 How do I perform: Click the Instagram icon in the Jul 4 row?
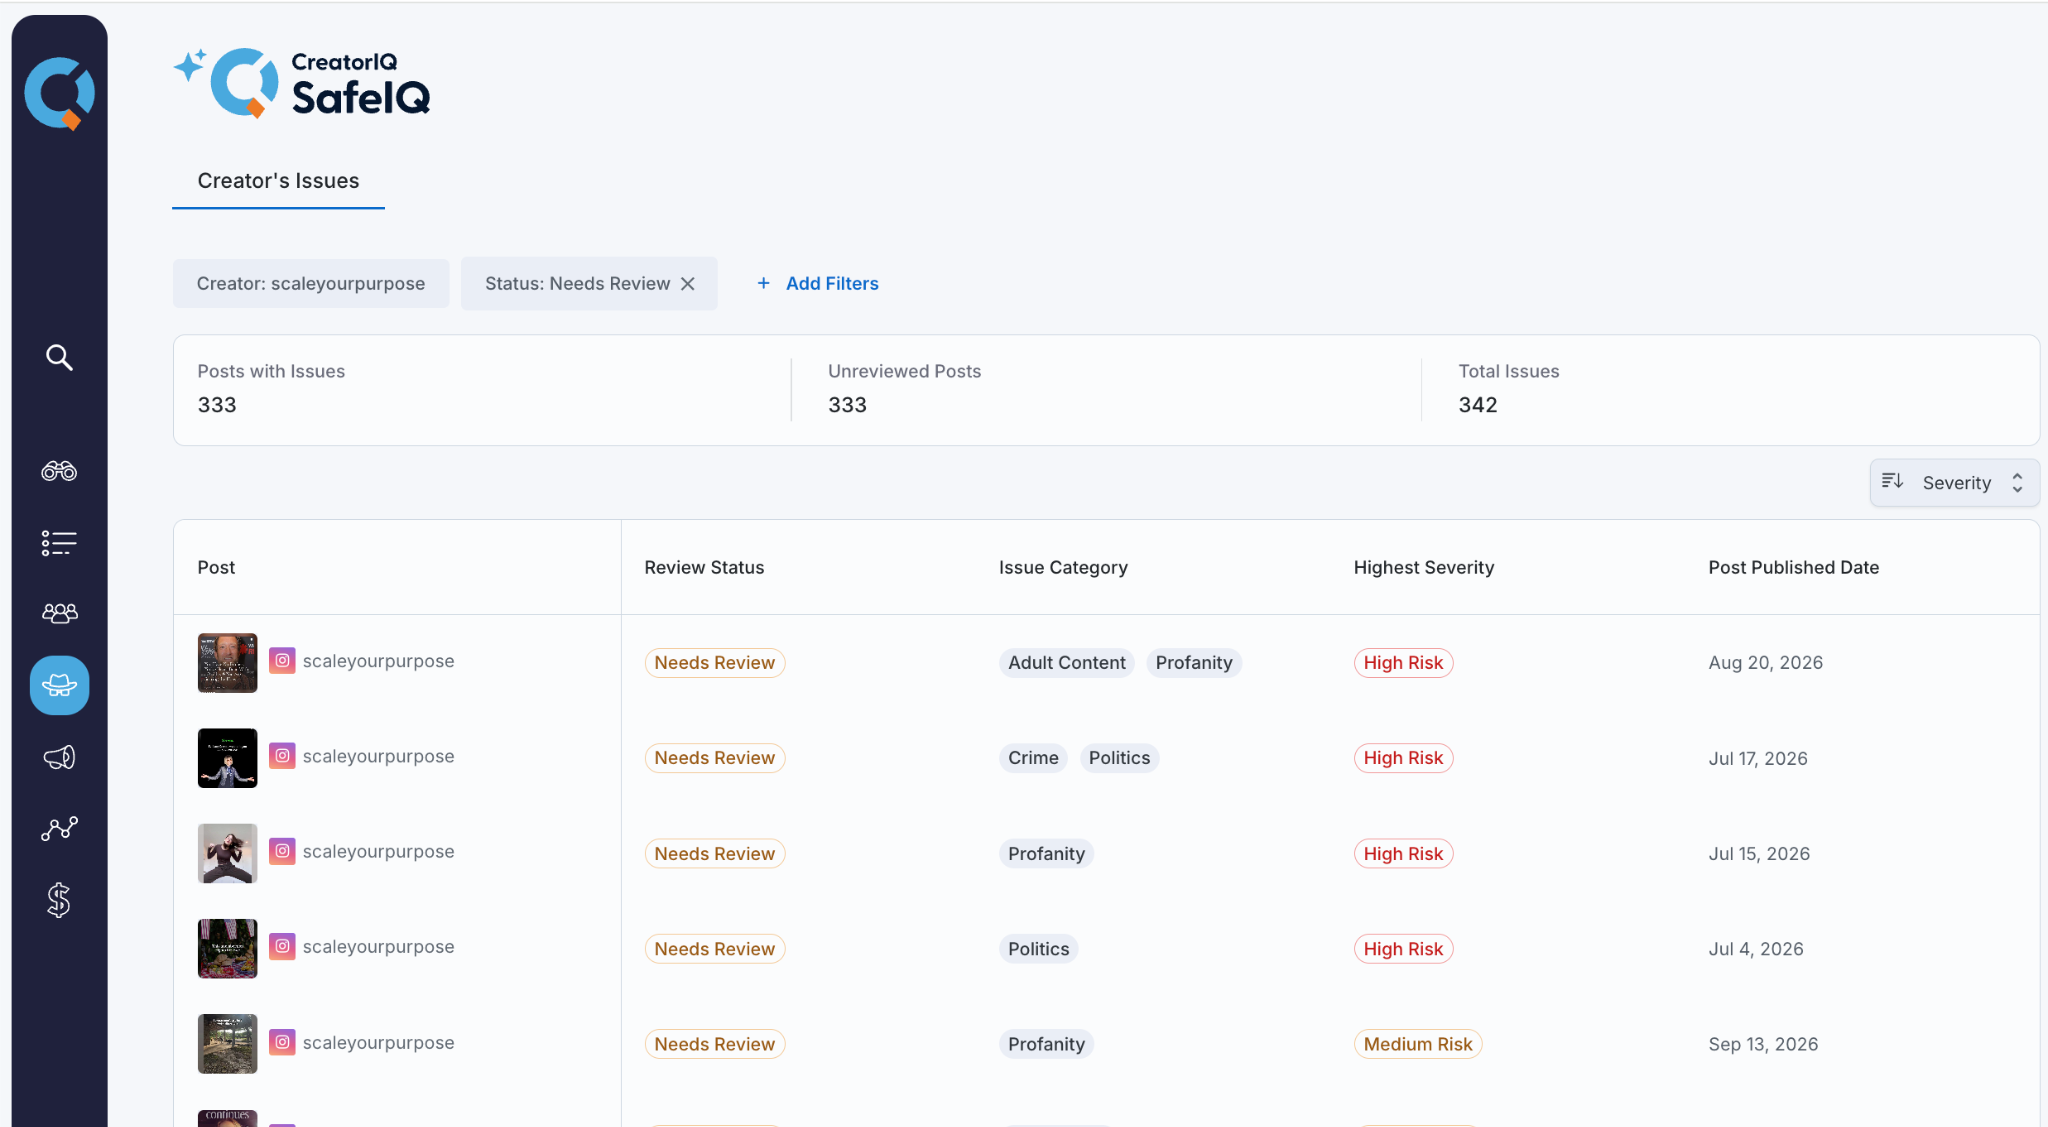[282, 946]
